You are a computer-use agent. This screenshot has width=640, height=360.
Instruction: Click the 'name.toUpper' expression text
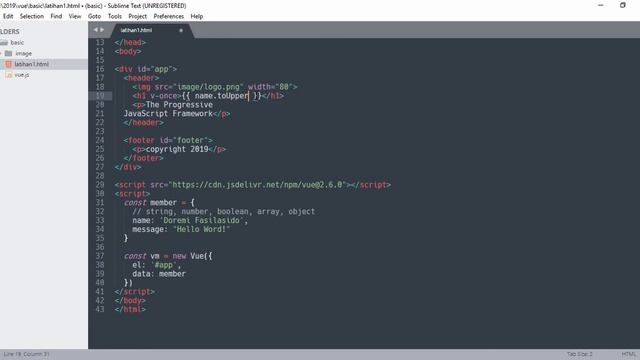(221, 96)
